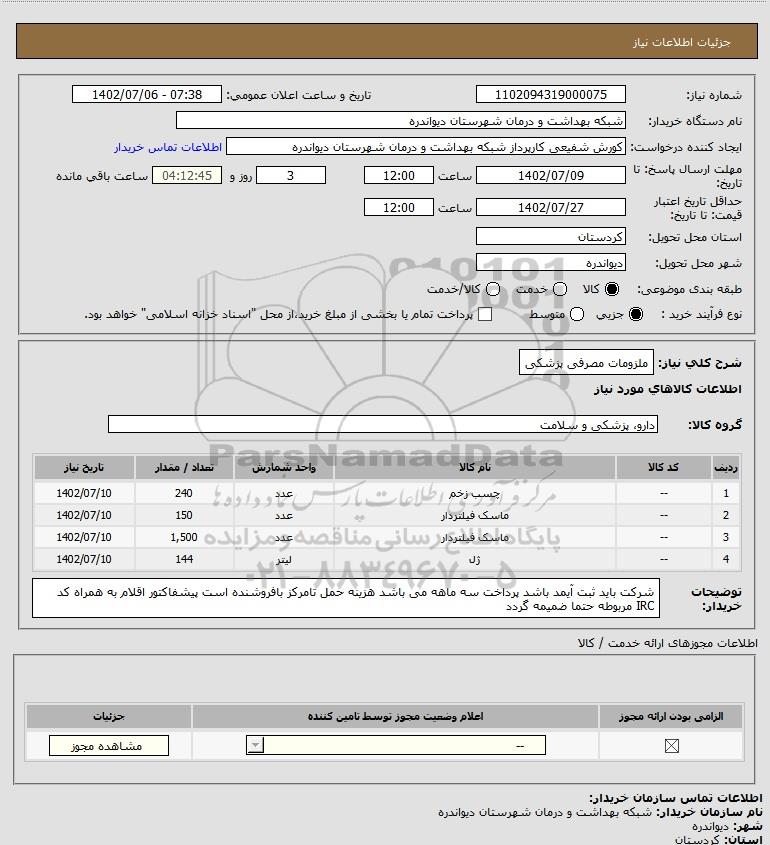The height and width of the screenshot is (845, 770).
Task: Toggle the mandatory license checkbox
Action: click(671, 746)
